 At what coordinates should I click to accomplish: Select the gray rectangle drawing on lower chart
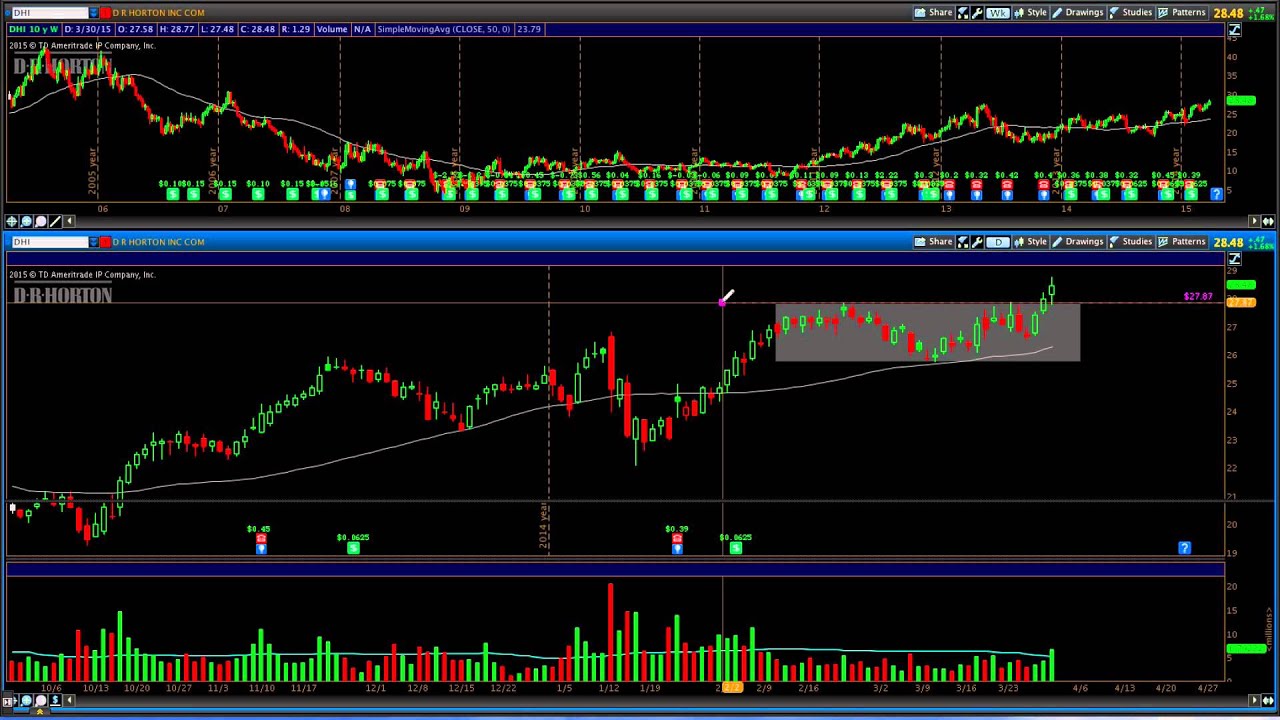click(x=928, y=332)
